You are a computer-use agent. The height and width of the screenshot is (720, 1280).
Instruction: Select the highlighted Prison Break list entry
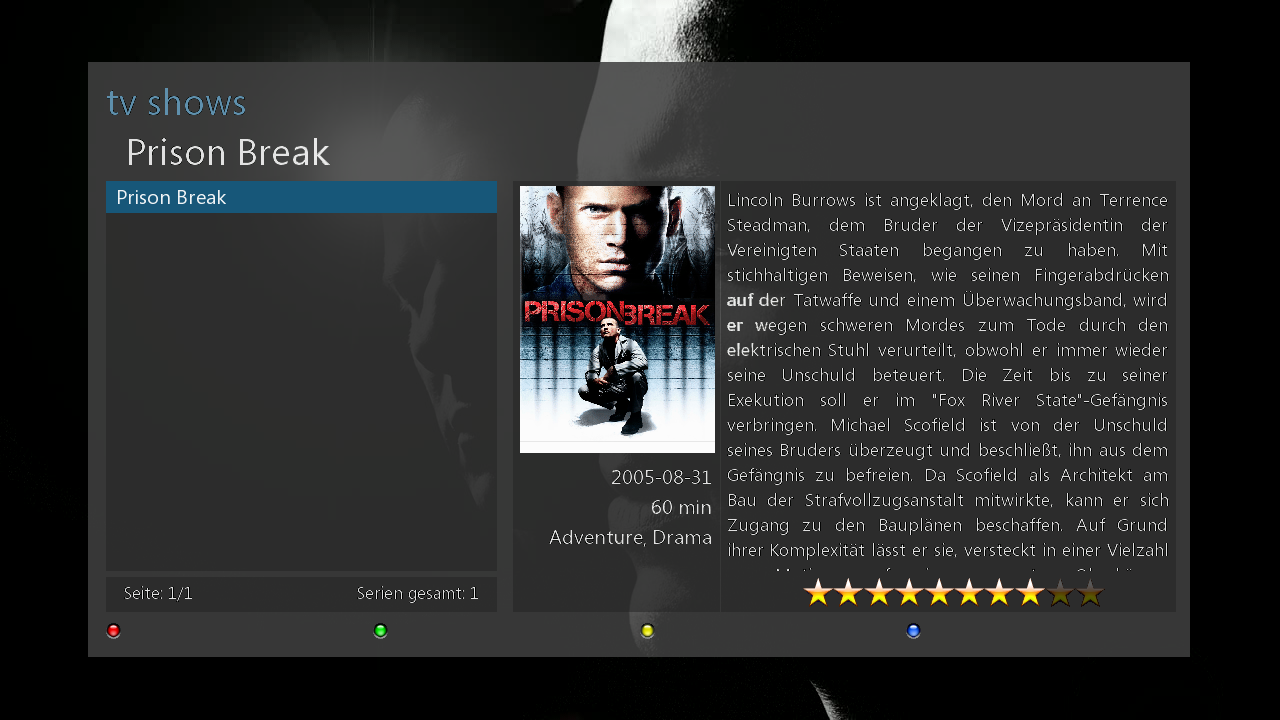(301, 197)
